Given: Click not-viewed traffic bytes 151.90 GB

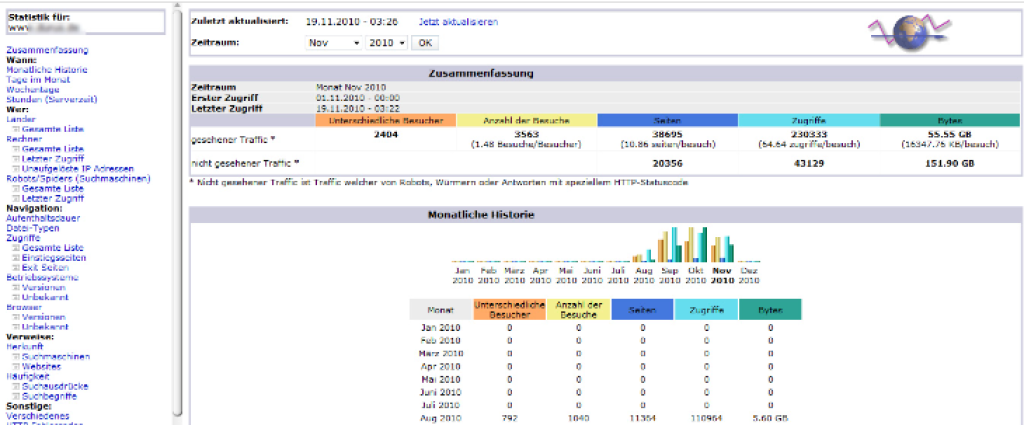Looking at the screenshot, I should pyautogui.click(x=950, y=164).
